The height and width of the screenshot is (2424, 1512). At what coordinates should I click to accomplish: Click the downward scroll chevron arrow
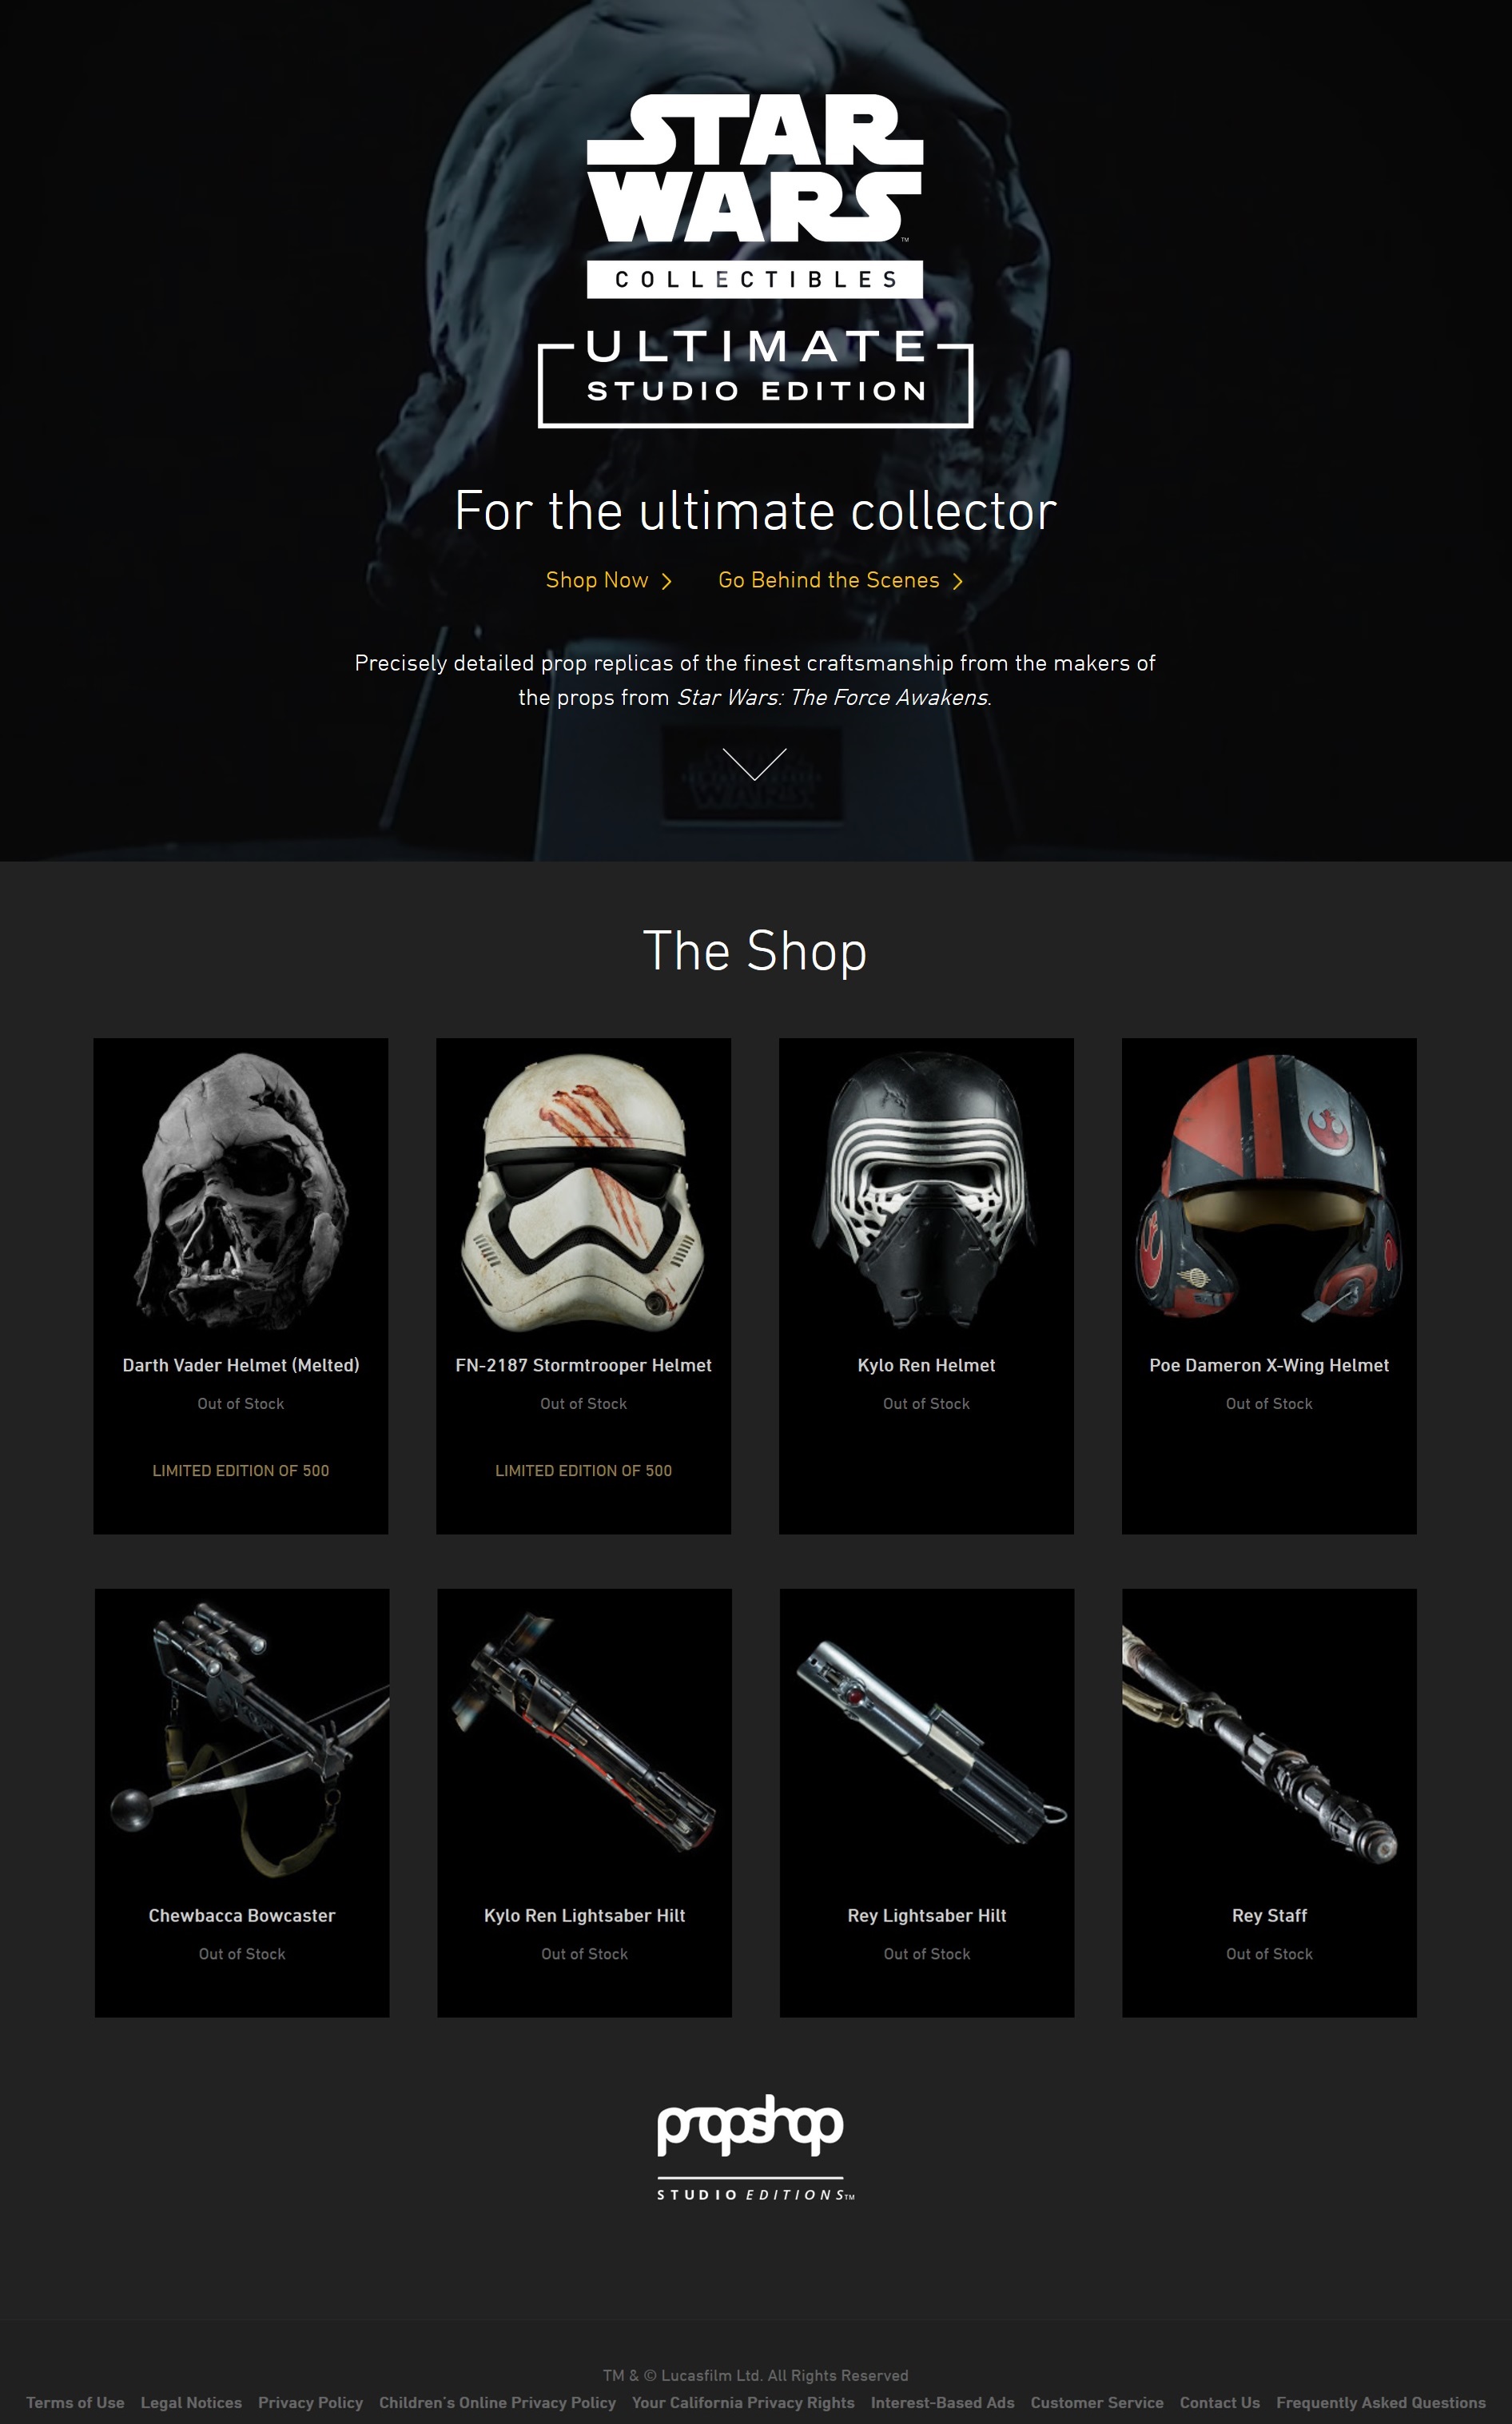point(755,763)
